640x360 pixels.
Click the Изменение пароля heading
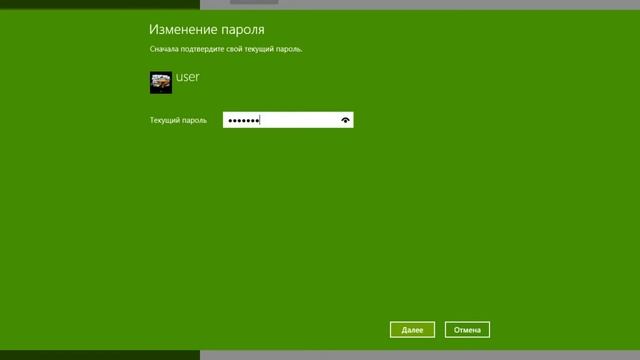(207, 29)
